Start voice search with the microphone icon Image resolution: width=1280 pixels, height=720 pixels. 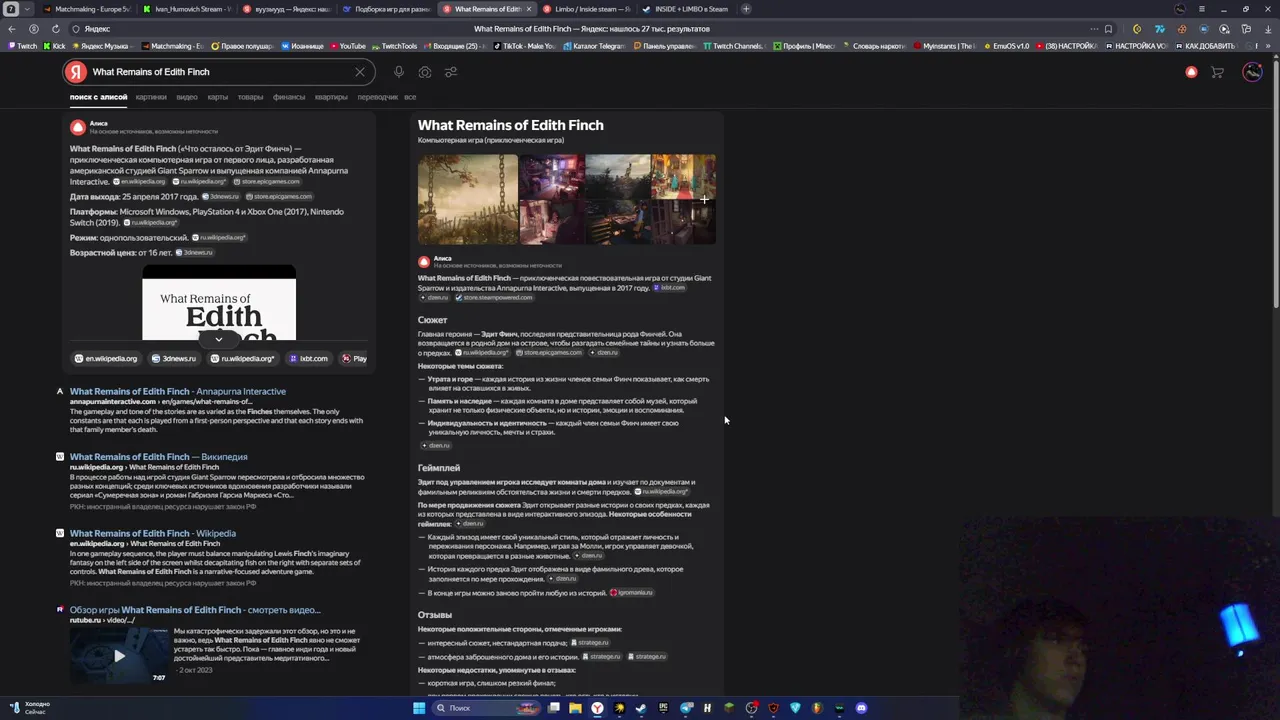pos(399,72)
